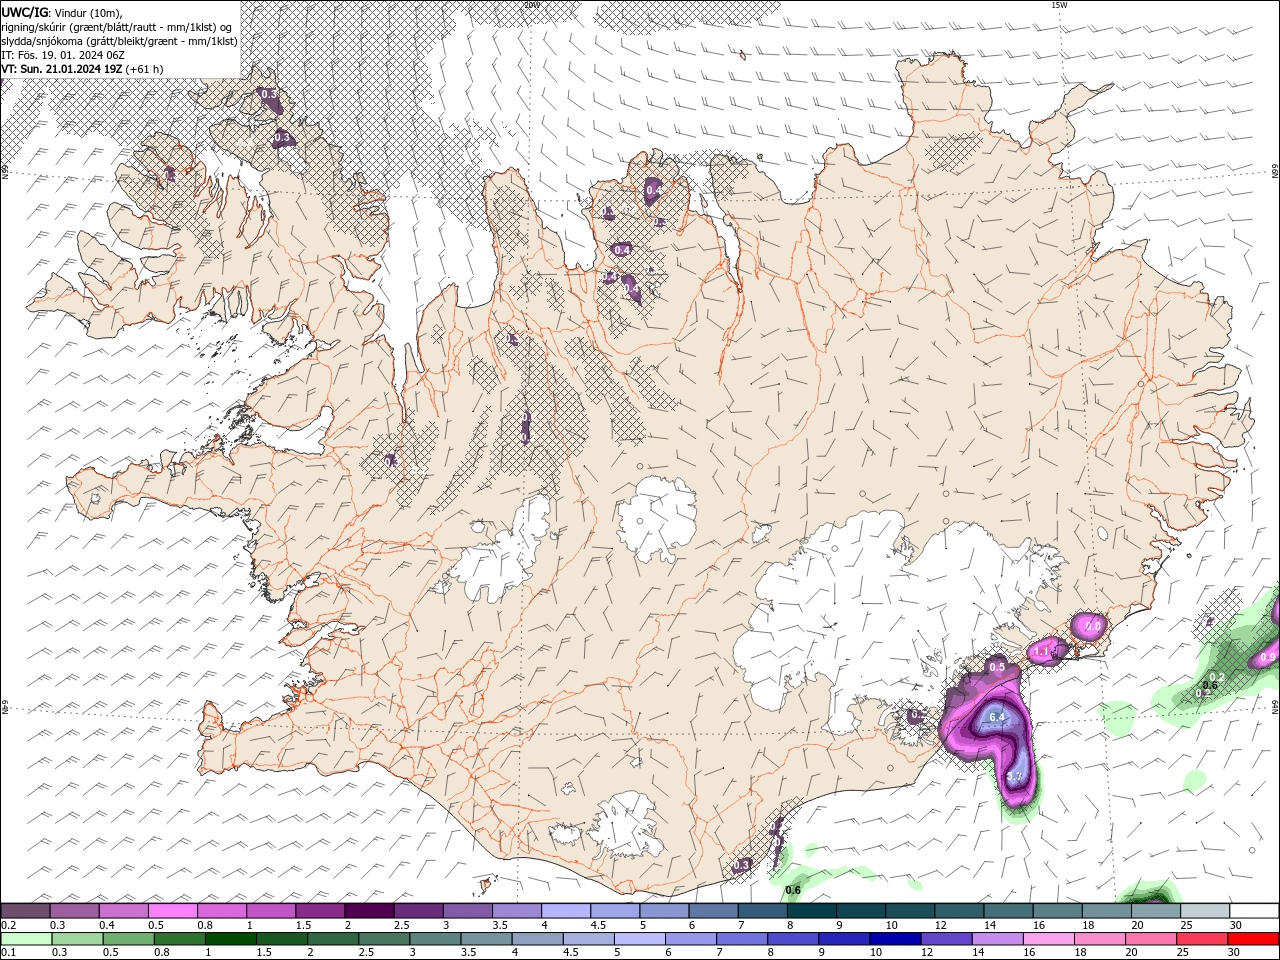Viewport: 1280px width, 960px height.
Task: Click the 1.1 precipitation value on the map
Action: [x=1041, y=652]
